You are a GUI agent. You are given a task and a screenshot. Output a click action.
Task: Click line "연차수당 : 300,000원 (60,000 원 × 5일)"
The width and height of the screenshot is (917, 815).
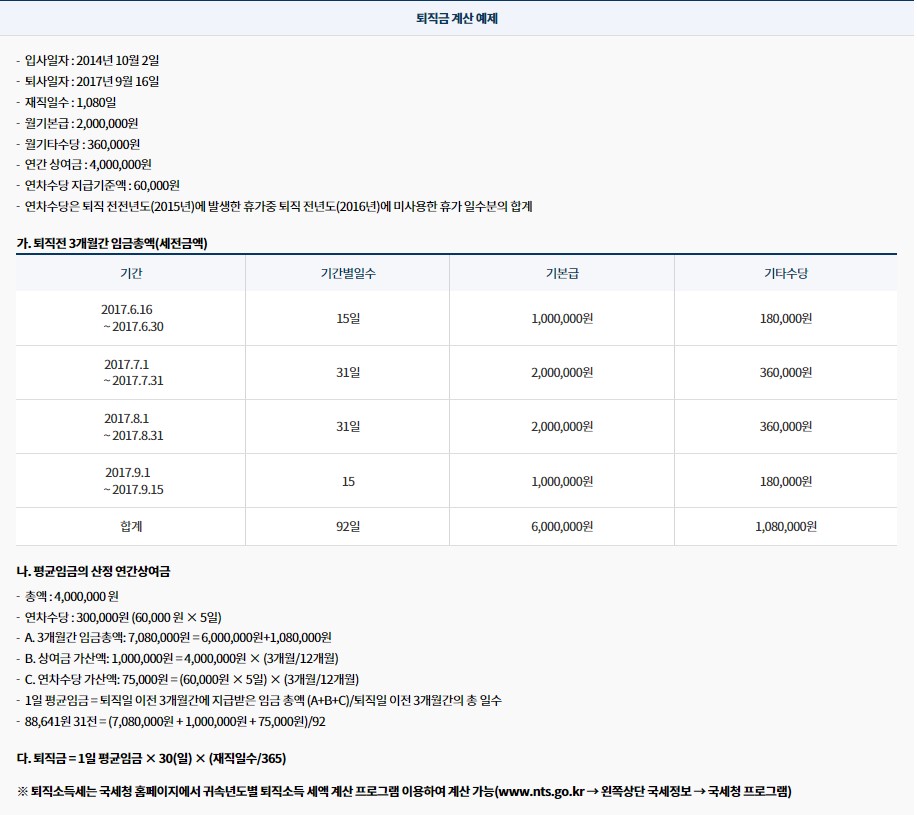tap(123, 617)
